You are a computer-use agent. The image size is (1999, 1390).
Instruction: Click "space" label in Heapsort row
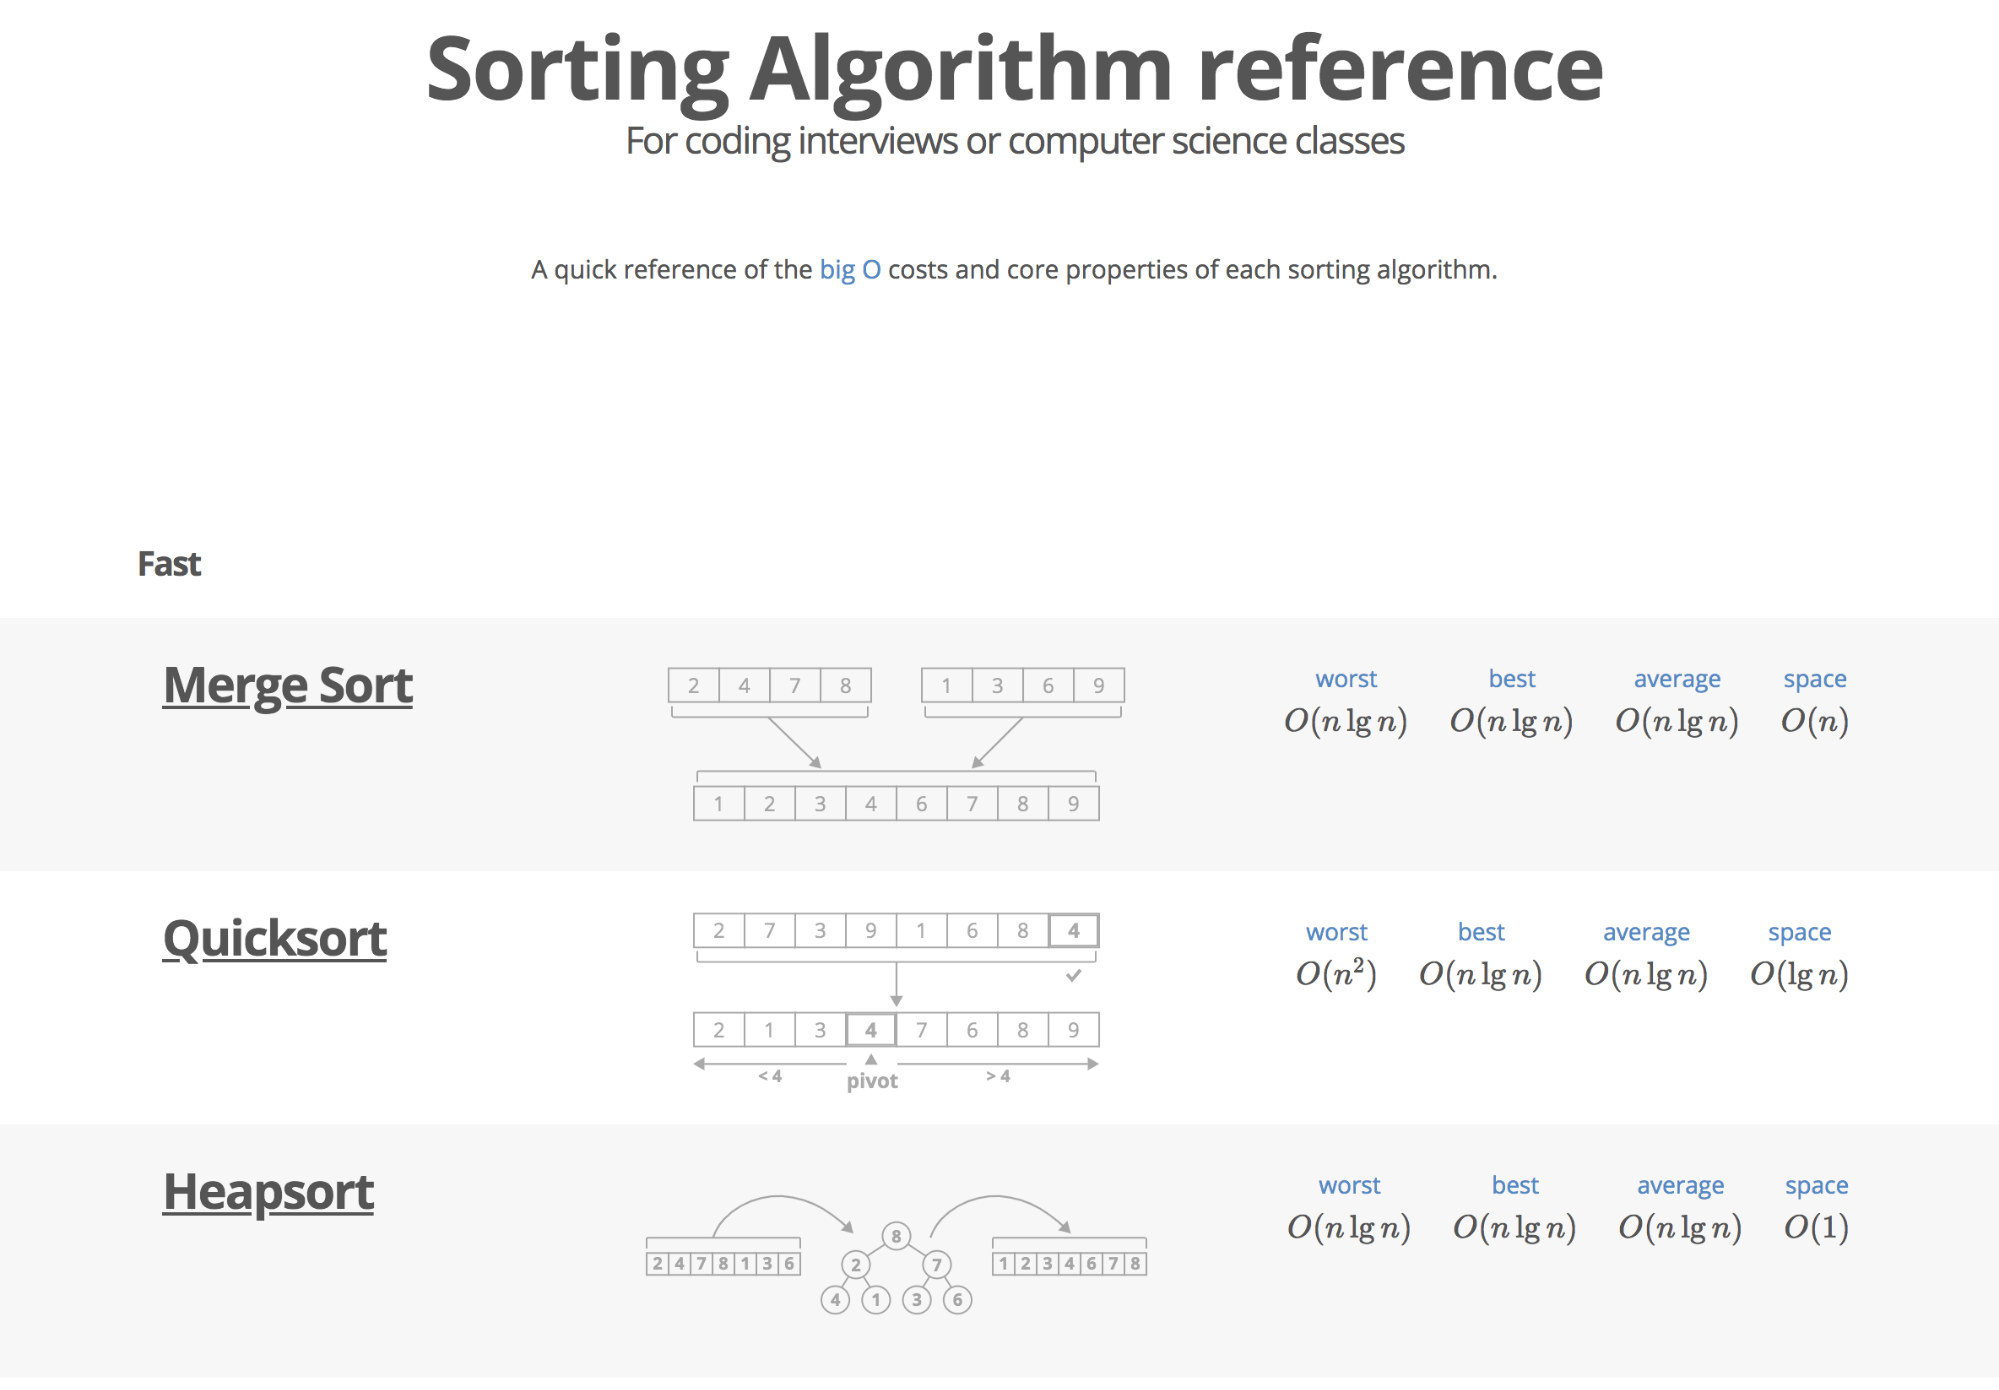tap(1816, 1185)
